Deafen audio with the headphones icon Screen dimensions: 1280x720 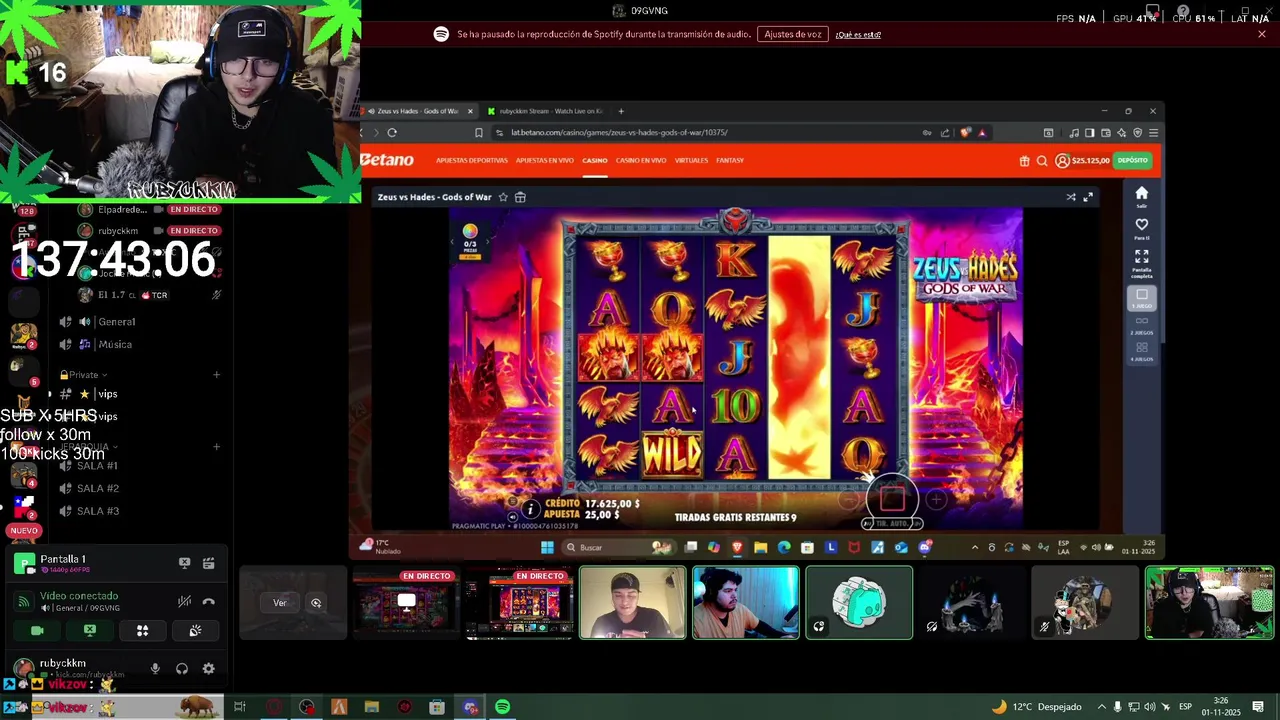point(182,668)
